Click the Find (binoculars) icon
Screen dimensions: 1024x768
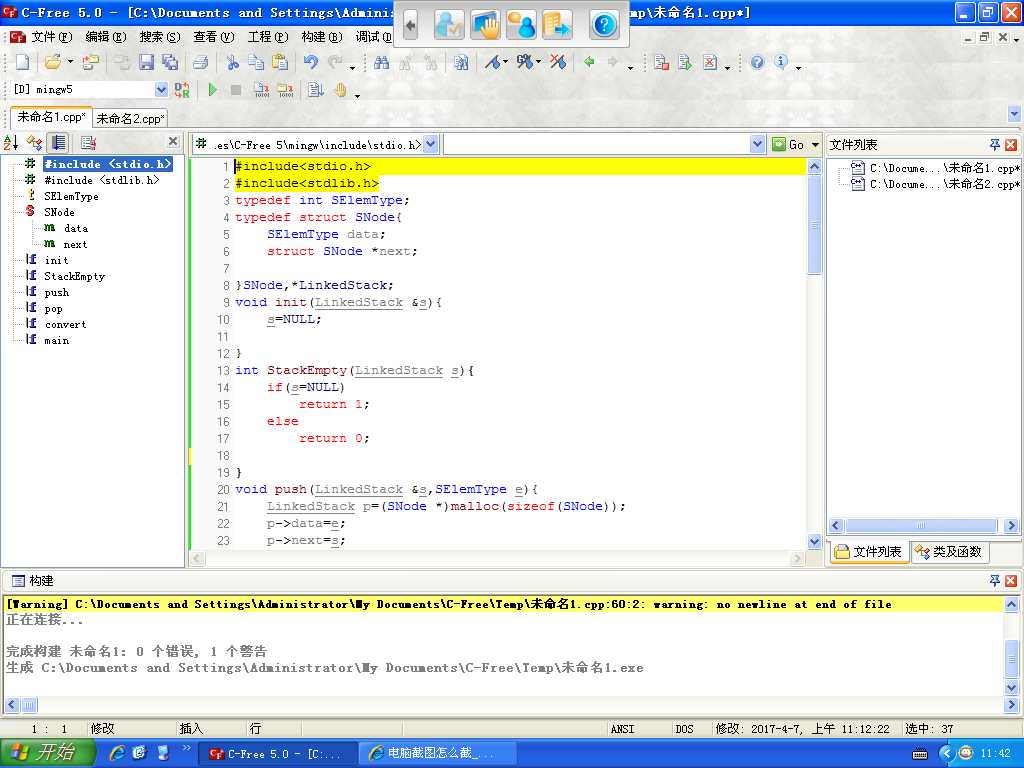tap(381, 62)
